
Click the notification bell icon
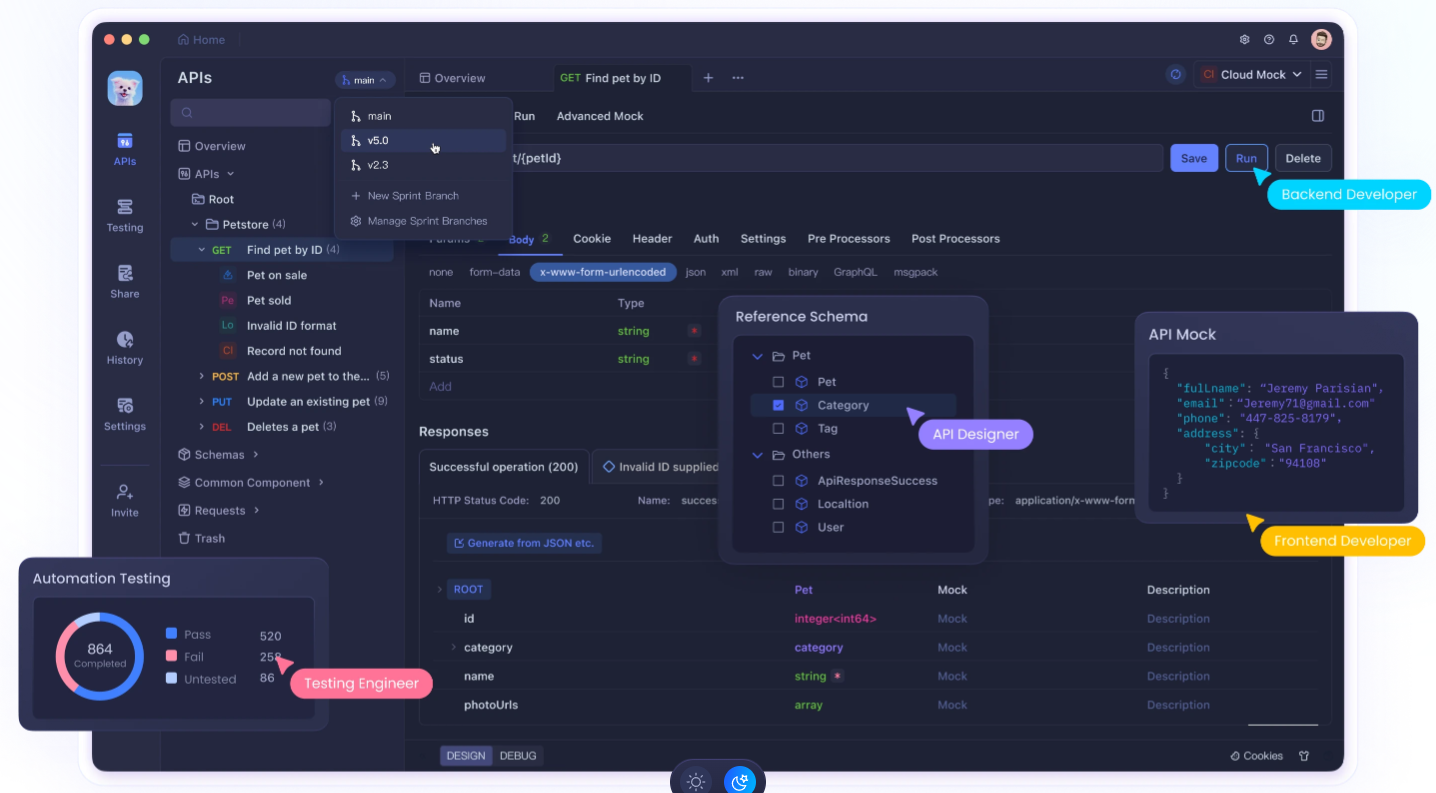coord(1293,40)
